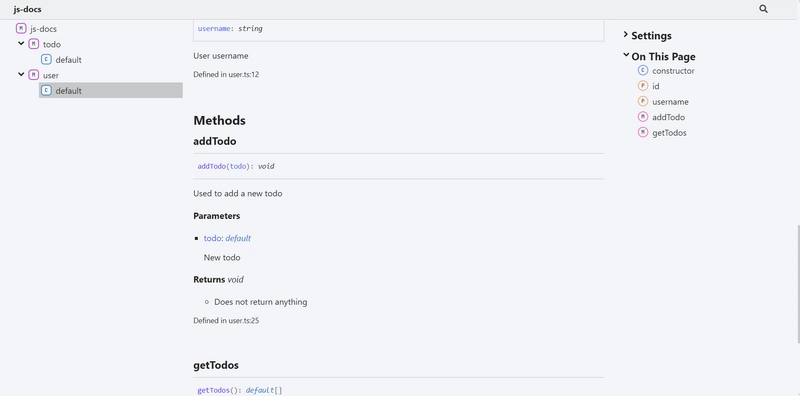Click the js-docs module icon in sidebar

coord(21,29)
